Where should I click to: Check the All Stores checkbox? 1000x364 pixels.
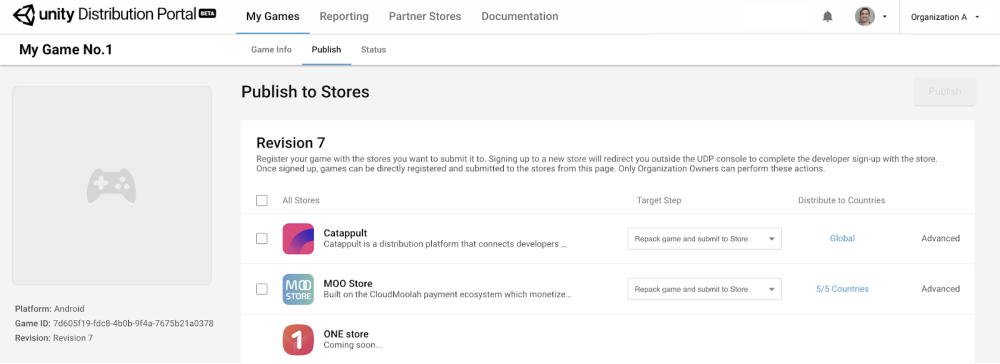pyautogui.click(x=261, y=200)
